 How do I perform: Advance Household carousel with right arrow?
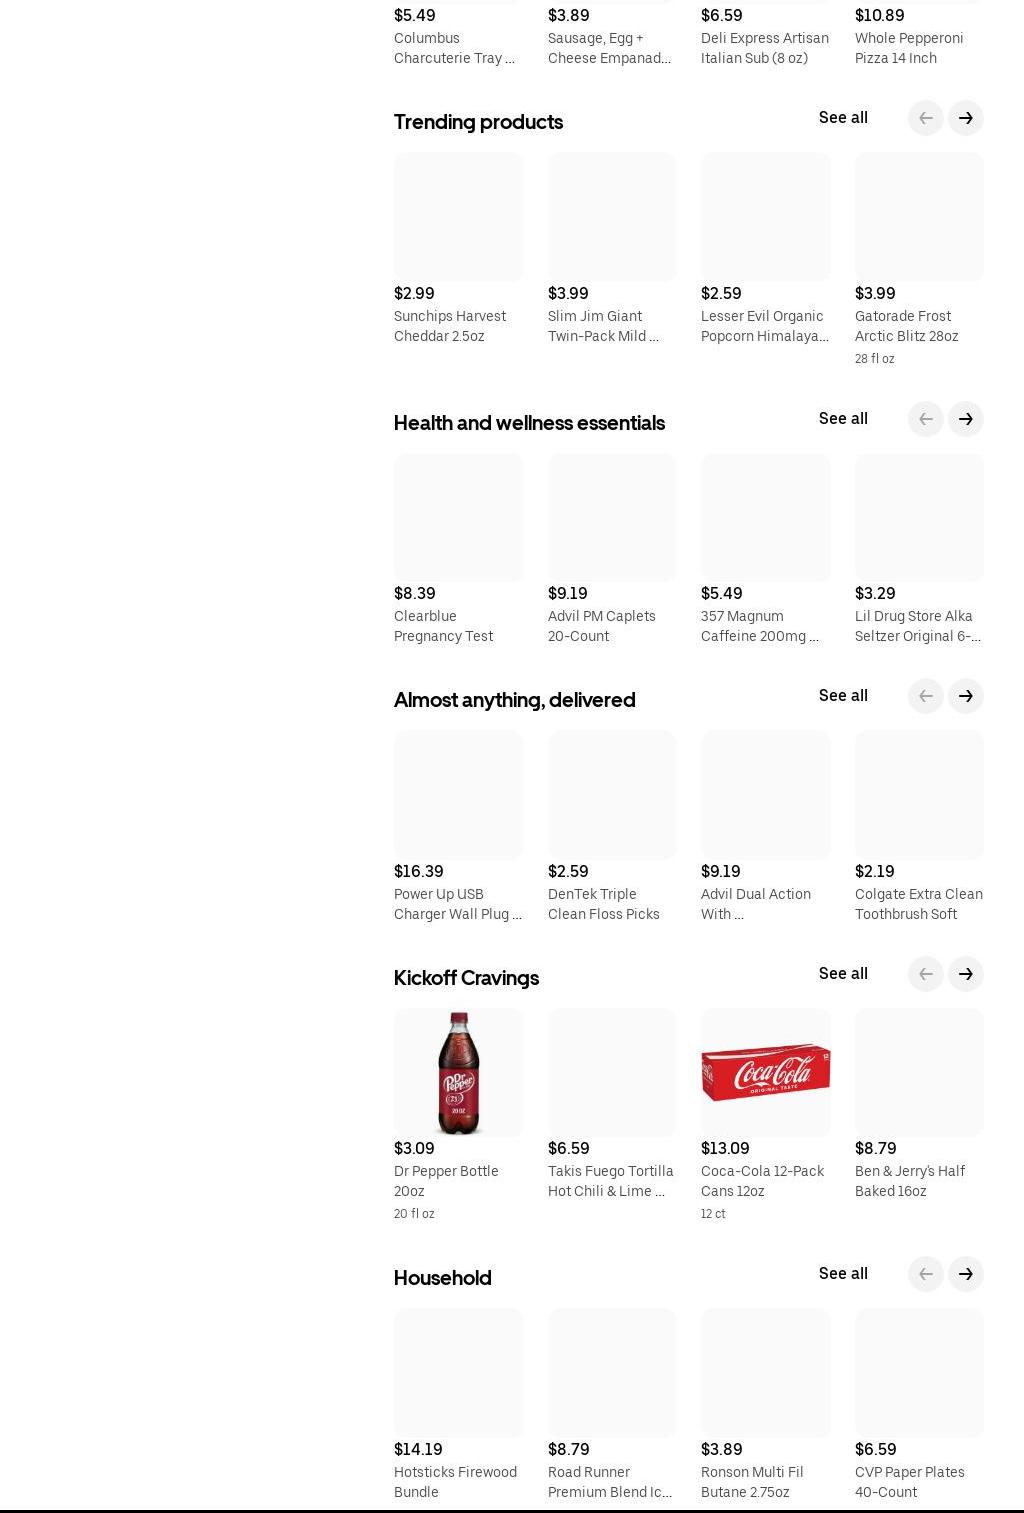965,1274
